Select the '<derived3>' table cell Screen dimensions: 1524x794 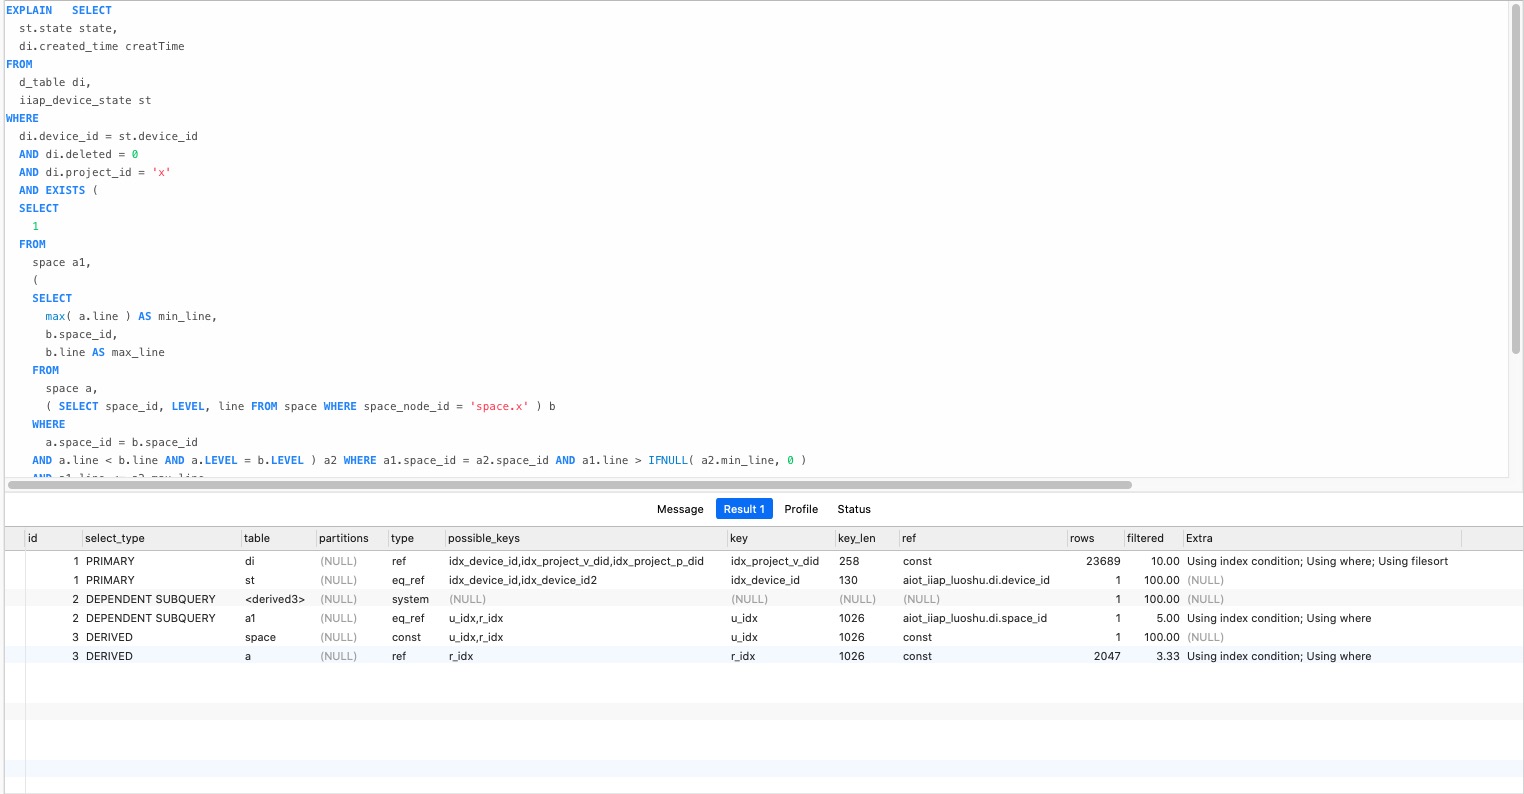[x=275, y=599]
